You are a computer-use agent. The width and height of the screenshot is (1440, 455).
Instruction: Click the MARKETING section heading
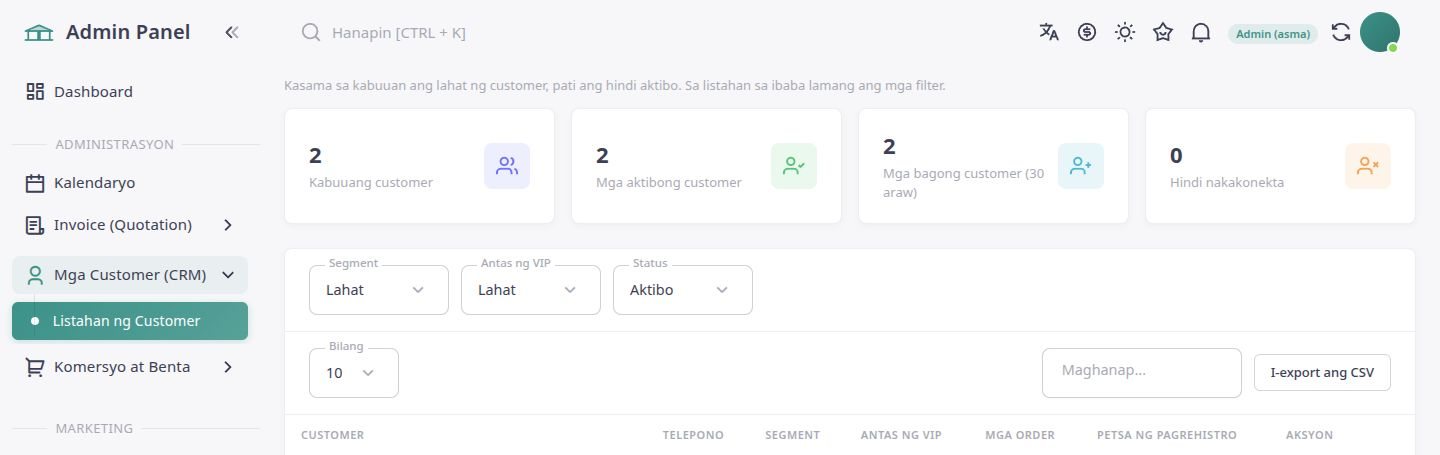[94, 428]
